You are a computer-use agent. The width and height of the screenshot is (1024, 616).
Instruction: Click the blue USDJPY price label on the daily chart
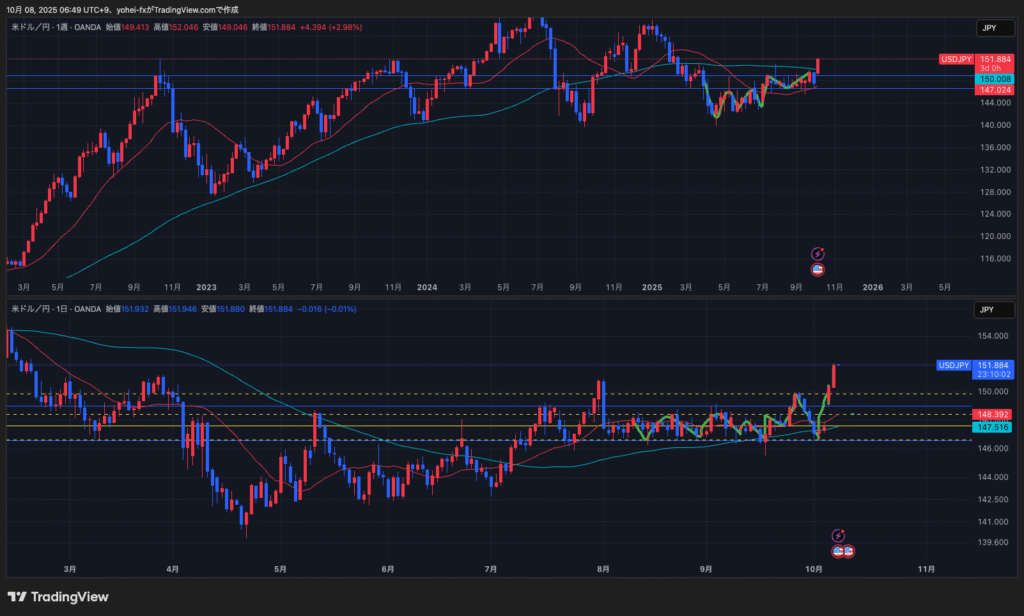pos(955,365)
